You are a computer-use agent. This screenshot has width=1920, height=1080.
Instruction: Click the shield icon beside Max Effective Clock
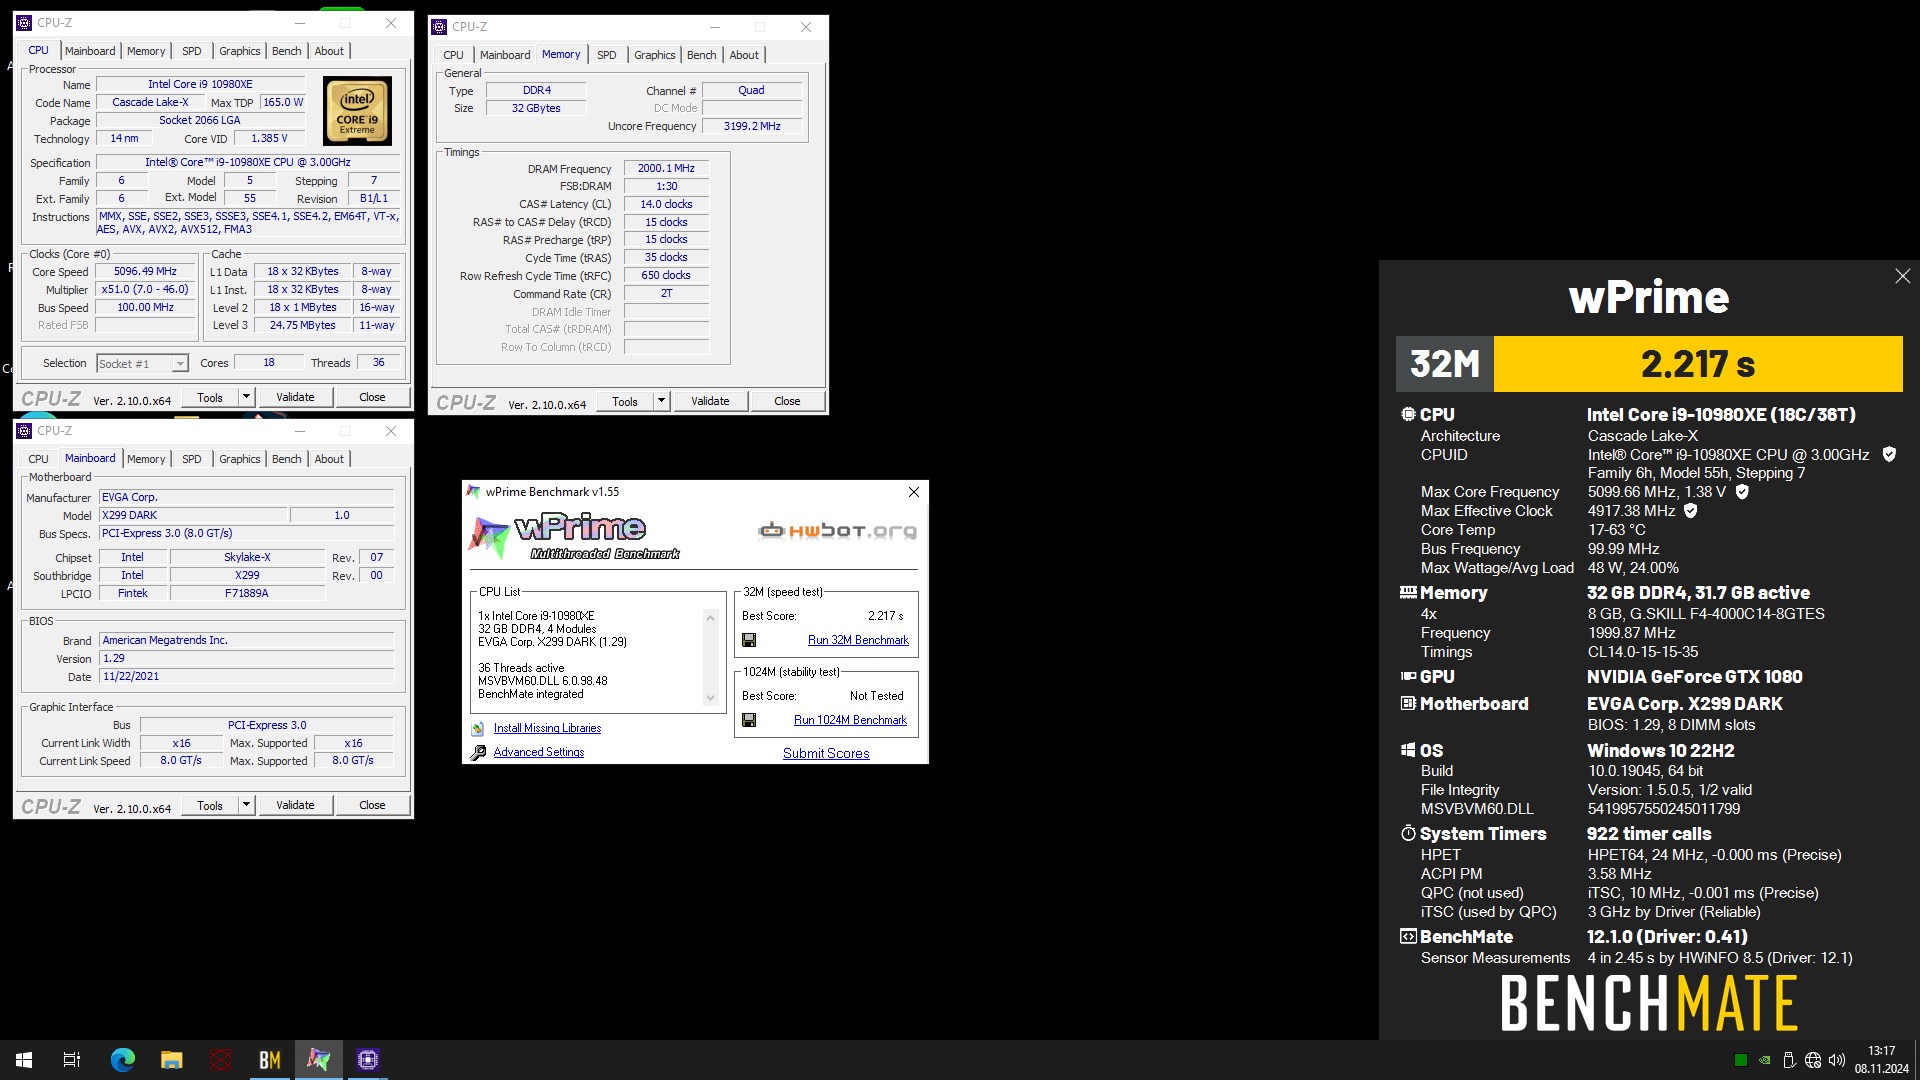click(x=1691, y=511)
